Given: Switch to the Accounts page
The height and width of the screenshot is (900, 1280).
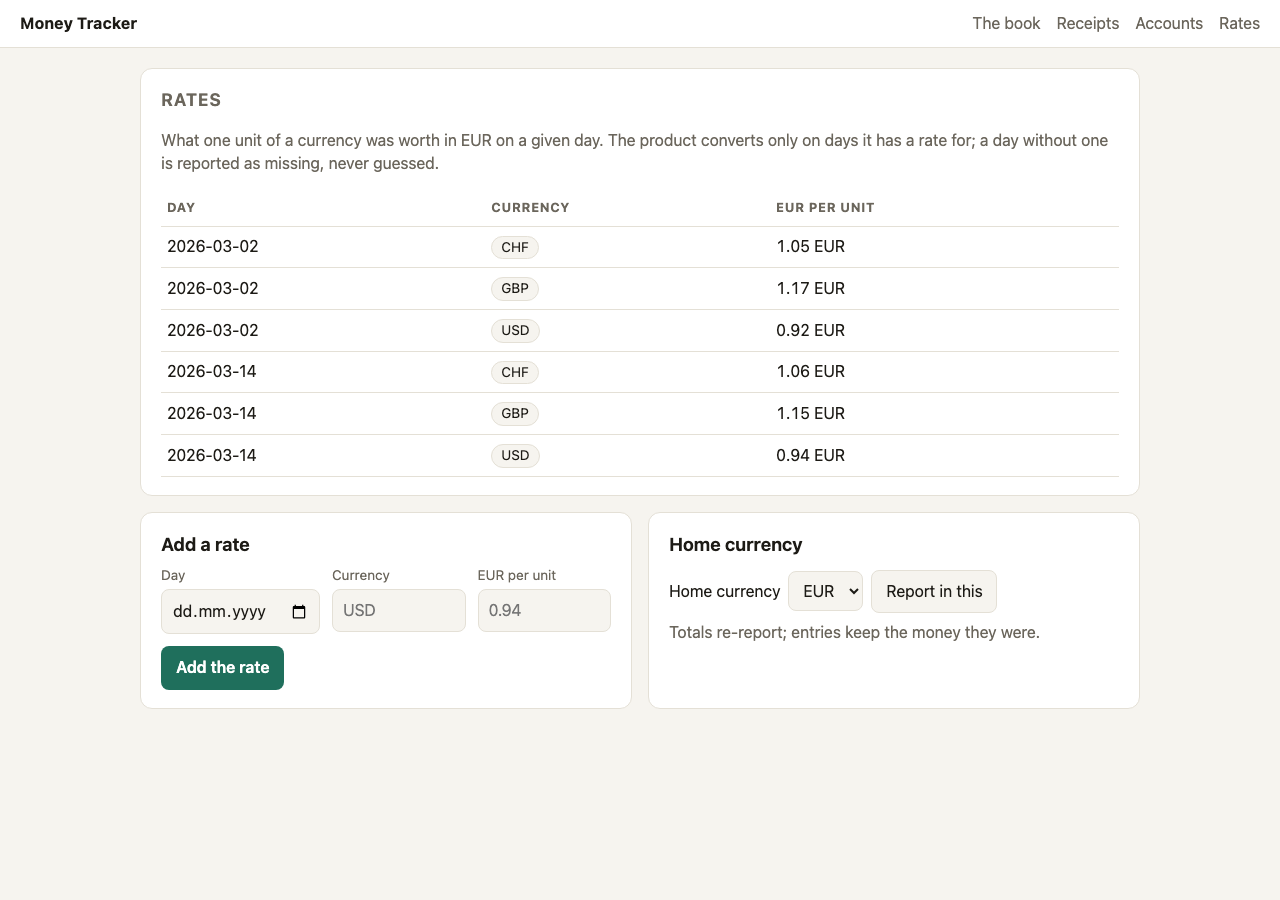Looking at the screenshot, I should [x=1169, y=23].
